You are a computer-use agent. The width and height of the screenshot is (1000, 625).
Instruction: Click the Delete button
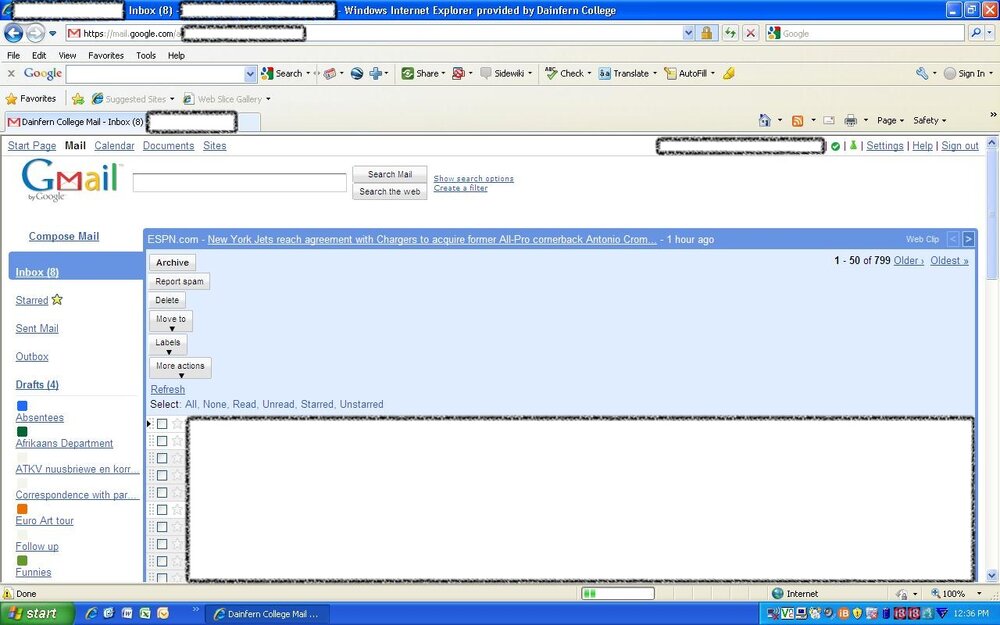coord(167,300)
